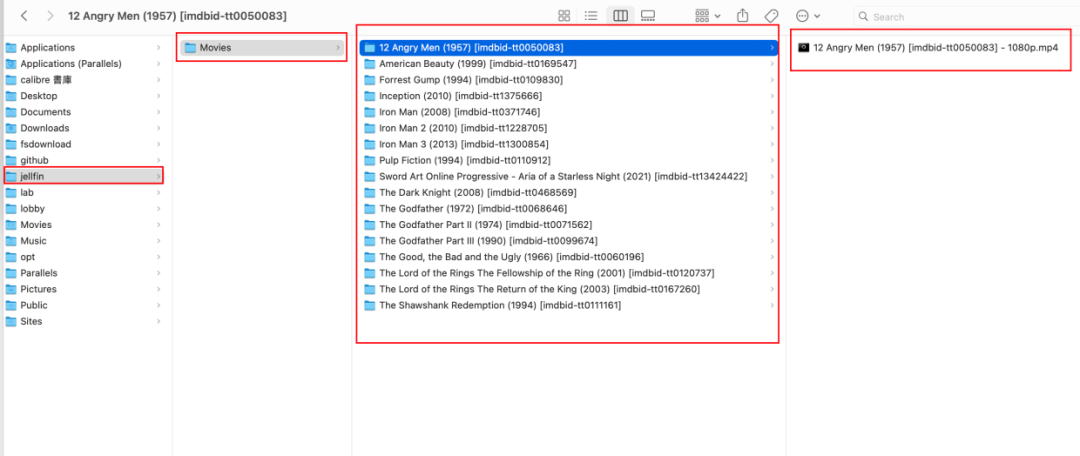This screenshot has height=456, width=1080.
Task: Select the Desktop folder
Action: pos(83,96)
